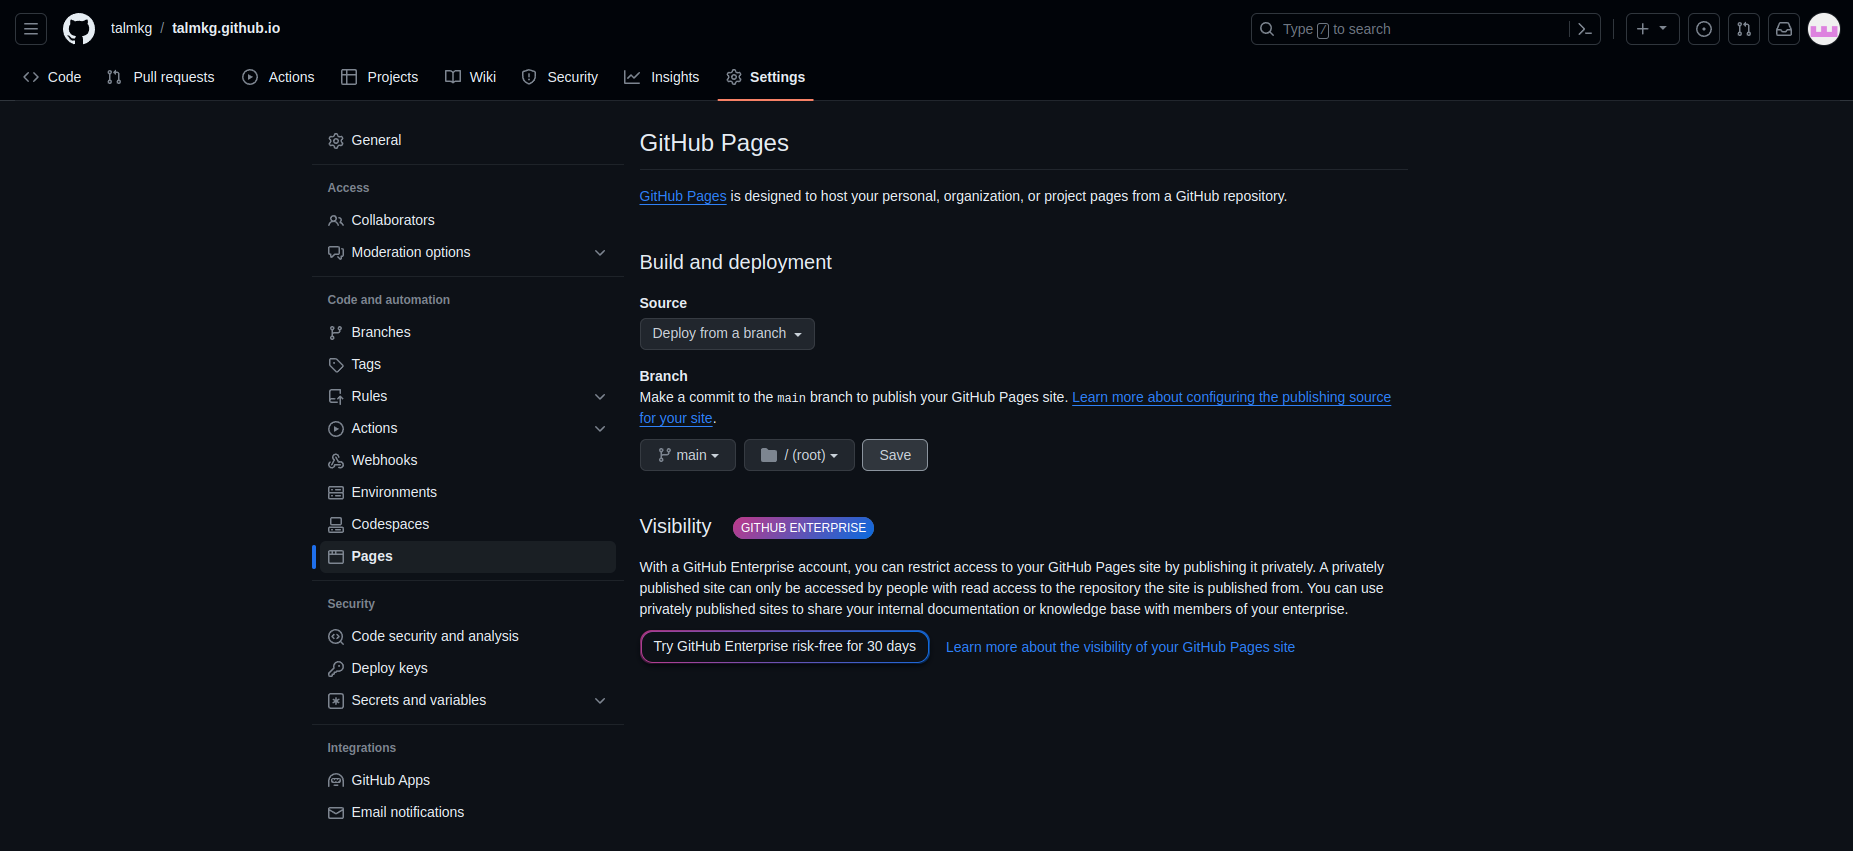Open the / (root) folder dropdown
Image resolution: width=1853 pixels, height=851 pixels.
click(799, 455)
